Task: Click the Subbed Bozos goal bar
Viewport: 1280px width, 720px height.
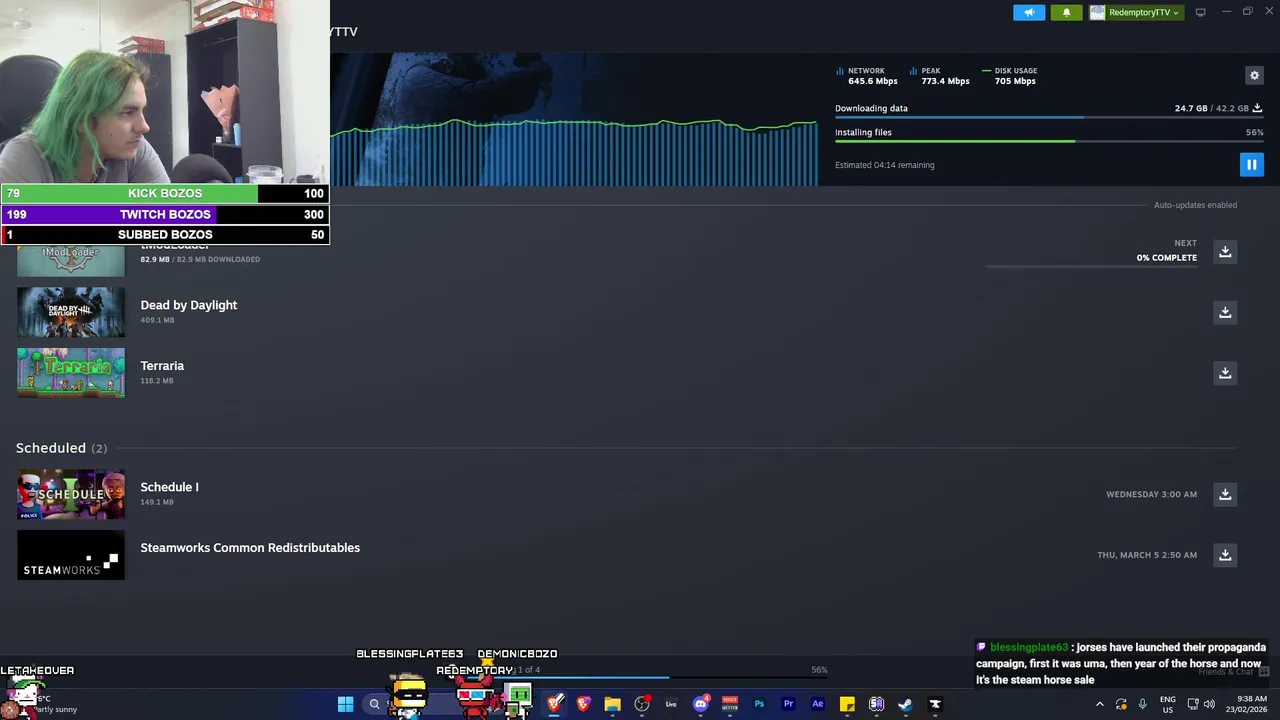Action: [x=165, y=235]
